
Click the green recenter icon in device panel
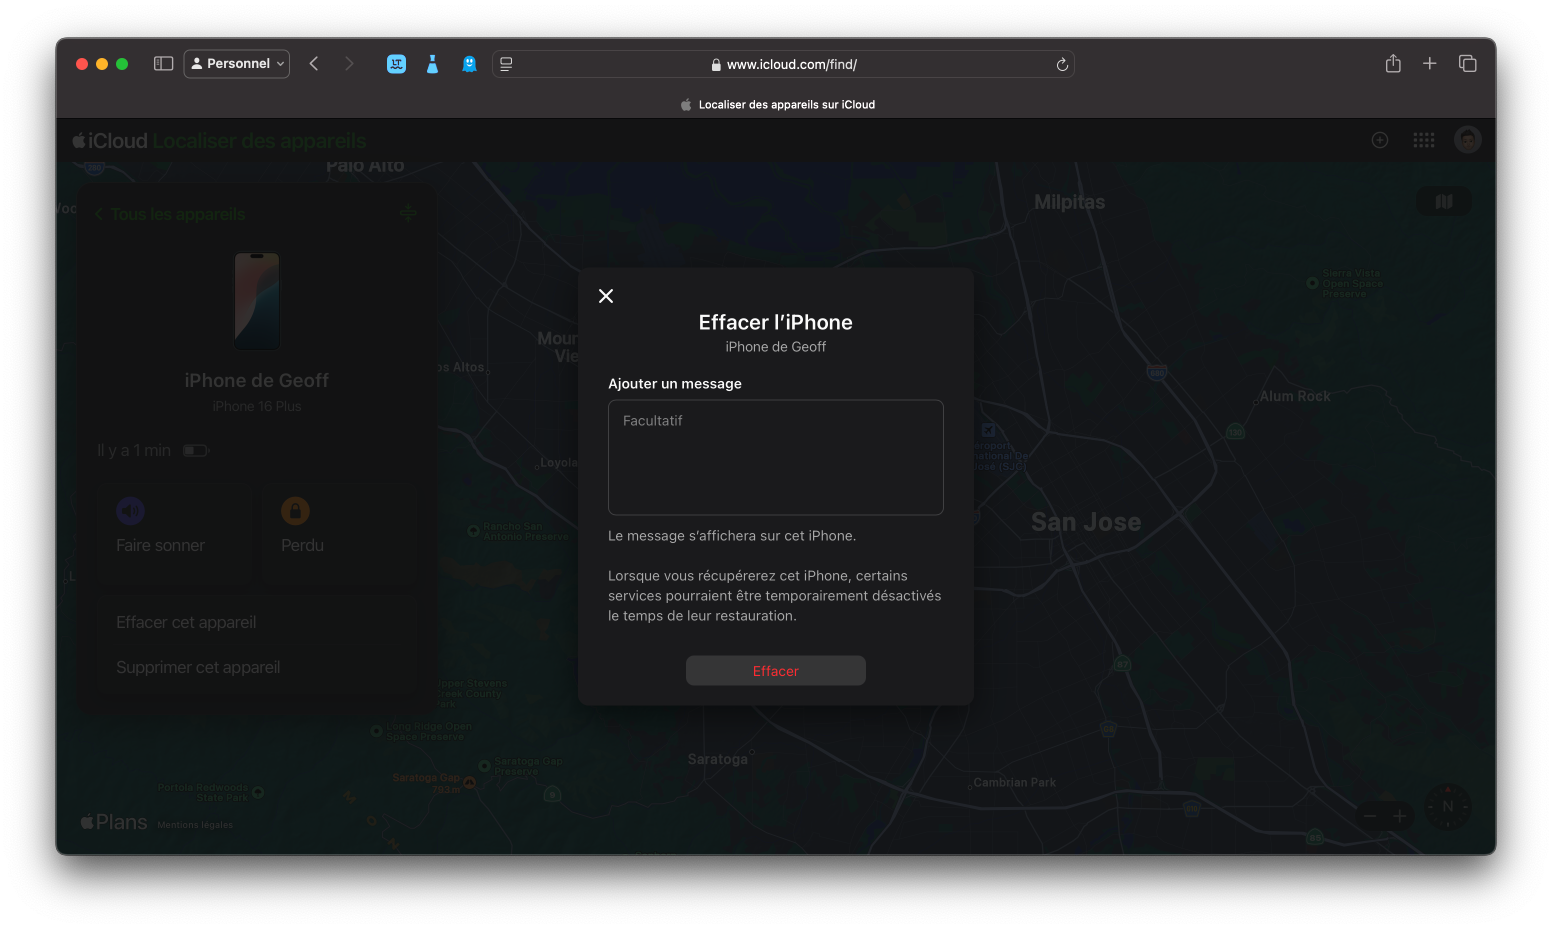[408, 213]
